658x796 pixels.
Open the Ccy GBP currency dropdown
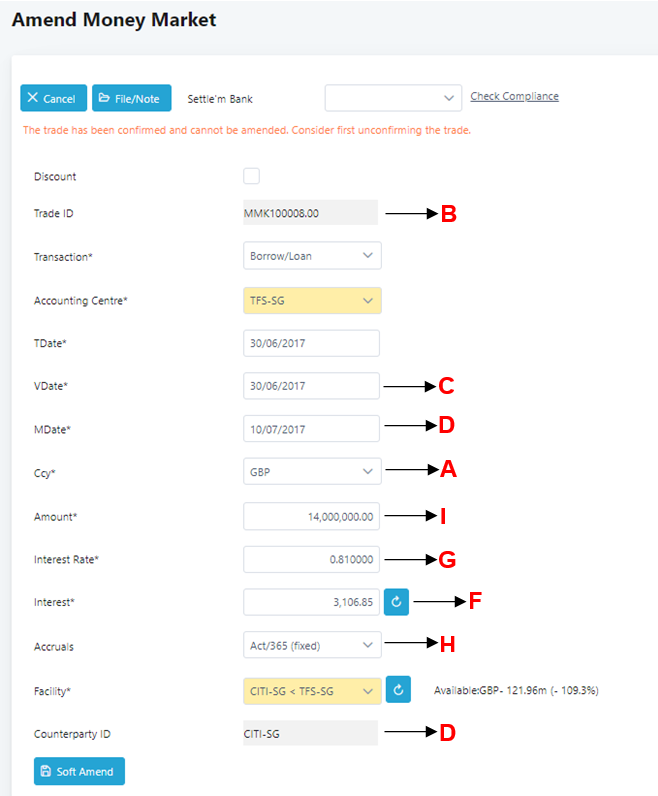pos(312,470)
